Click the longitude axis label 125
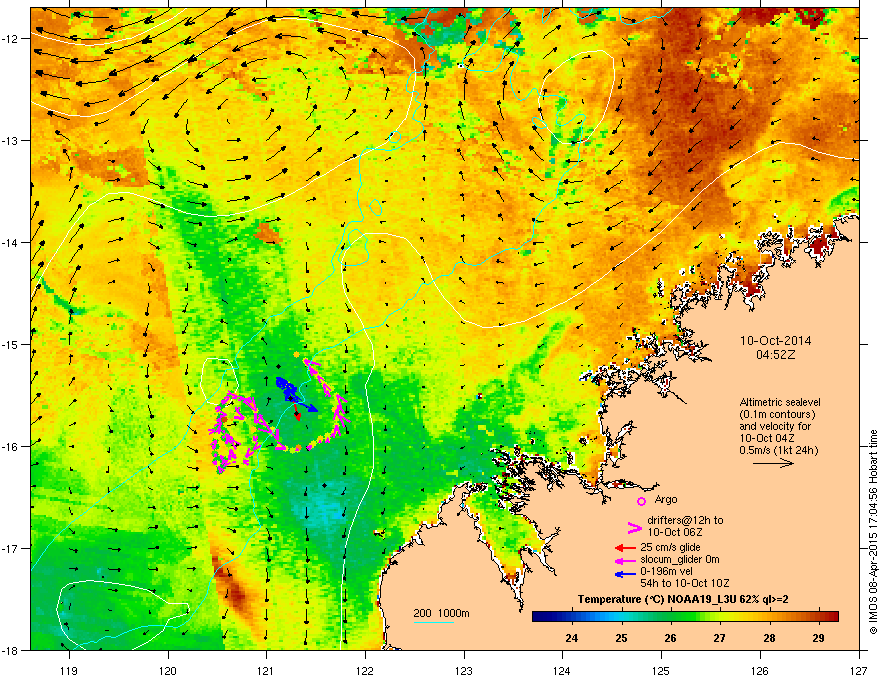This screenshot has height=680, width=880. click(661, 670)
